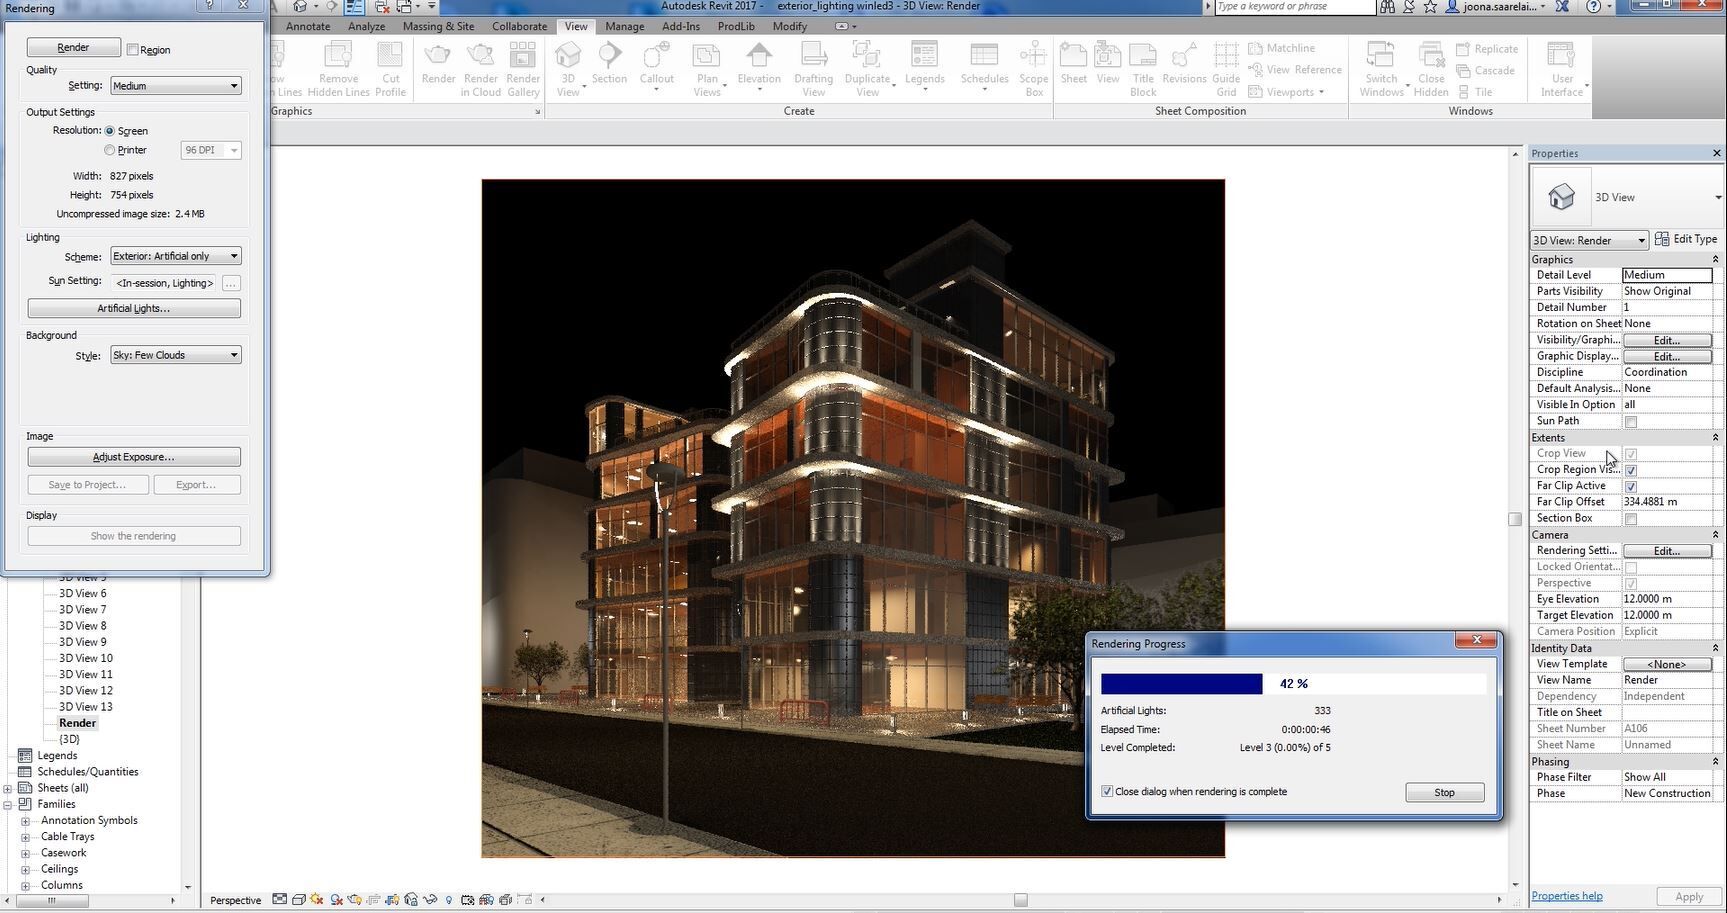1727x913 pixels.
Task: Open Render in Cloud
Action: [x=480, y=65]
